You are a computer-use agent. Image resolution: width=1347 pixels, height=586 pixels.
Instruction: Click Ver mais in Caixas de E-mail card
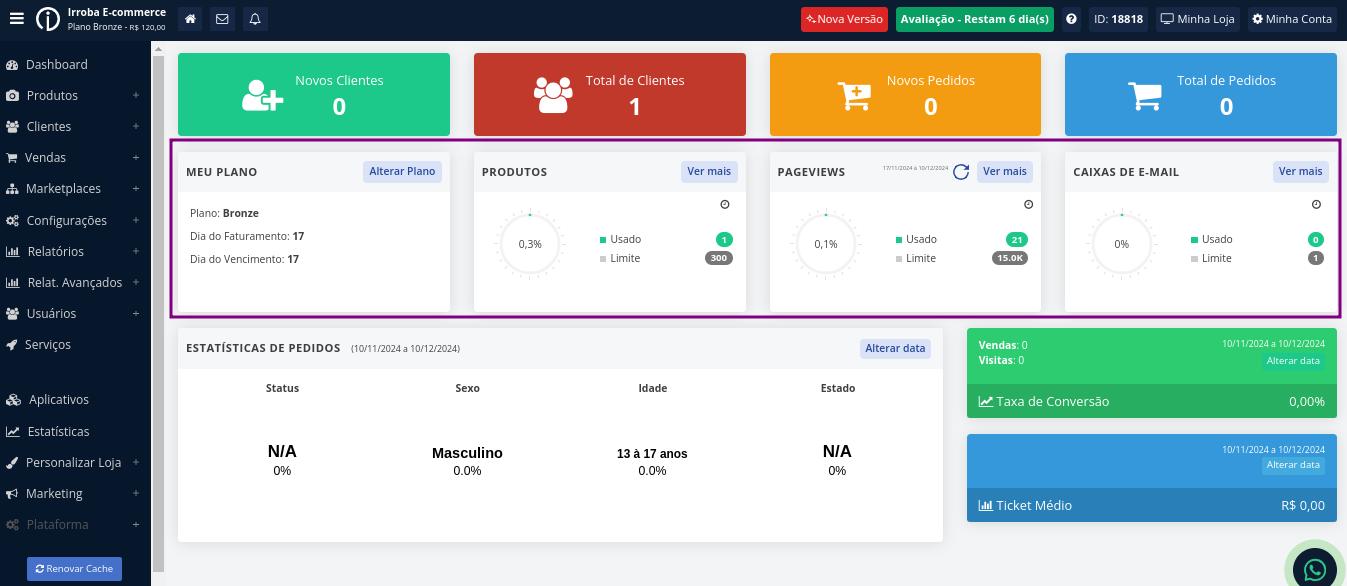click(1301, 172)
